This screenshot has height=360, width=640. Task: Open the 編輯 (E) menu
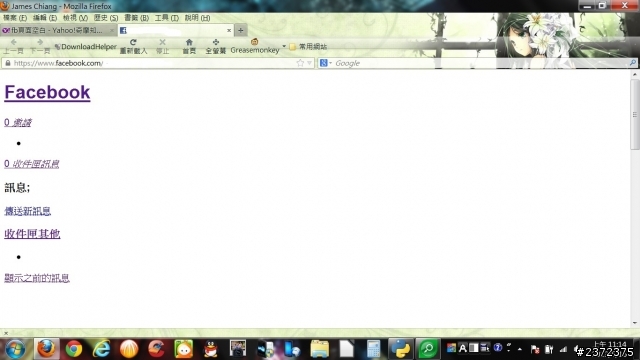45,18
